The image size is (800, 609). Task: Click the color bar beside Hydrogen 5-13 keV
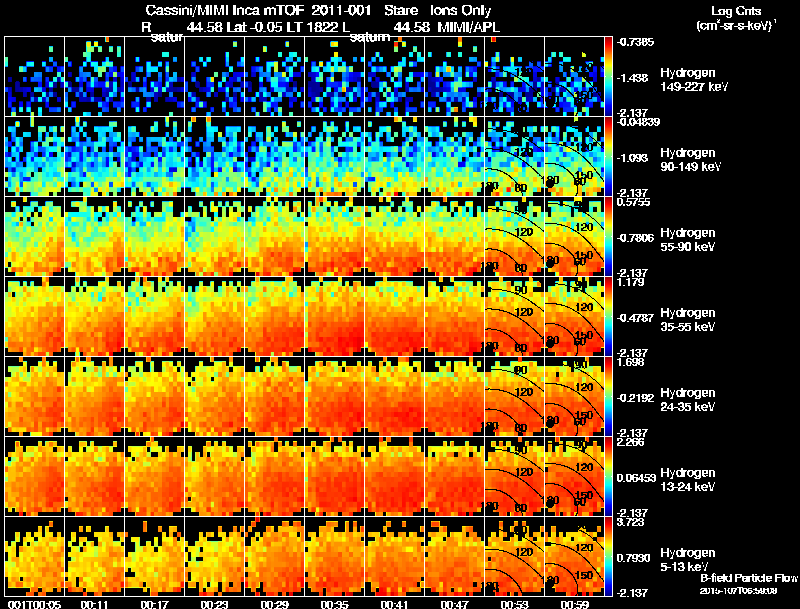point(608,557)
